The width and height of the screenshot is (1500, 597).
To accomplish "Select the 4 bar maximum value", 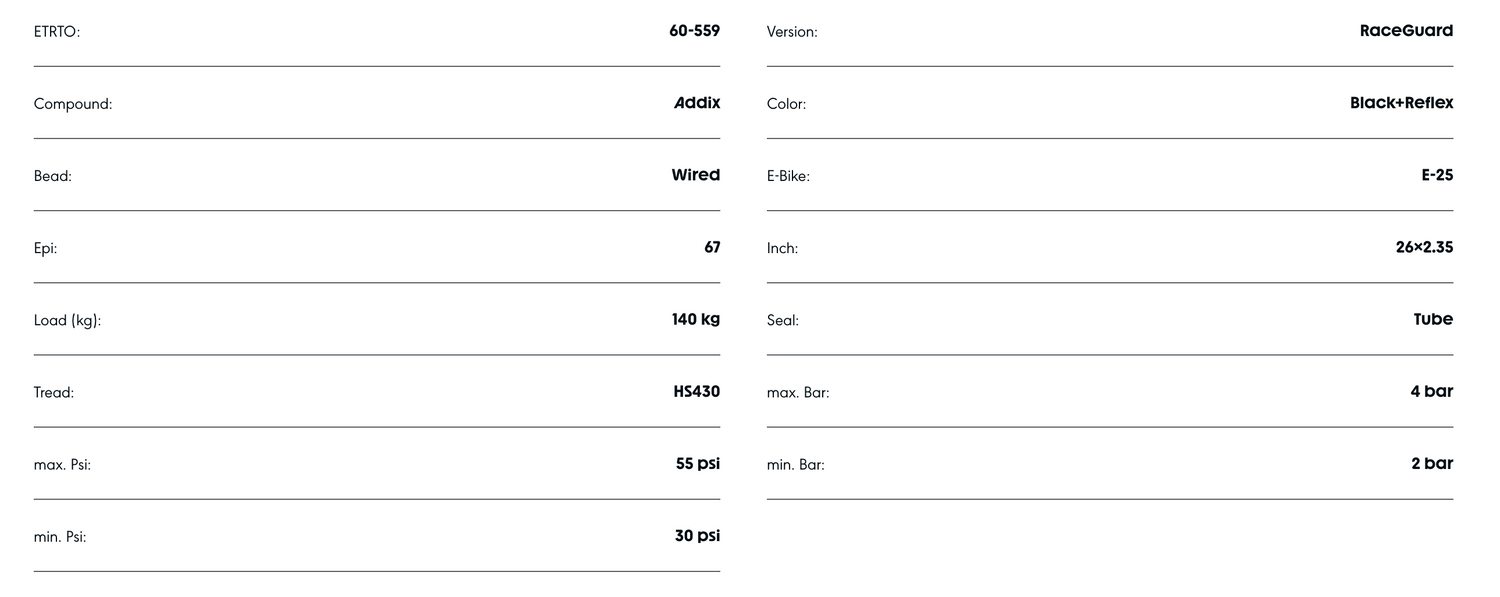I will (x=1431, y=392).
